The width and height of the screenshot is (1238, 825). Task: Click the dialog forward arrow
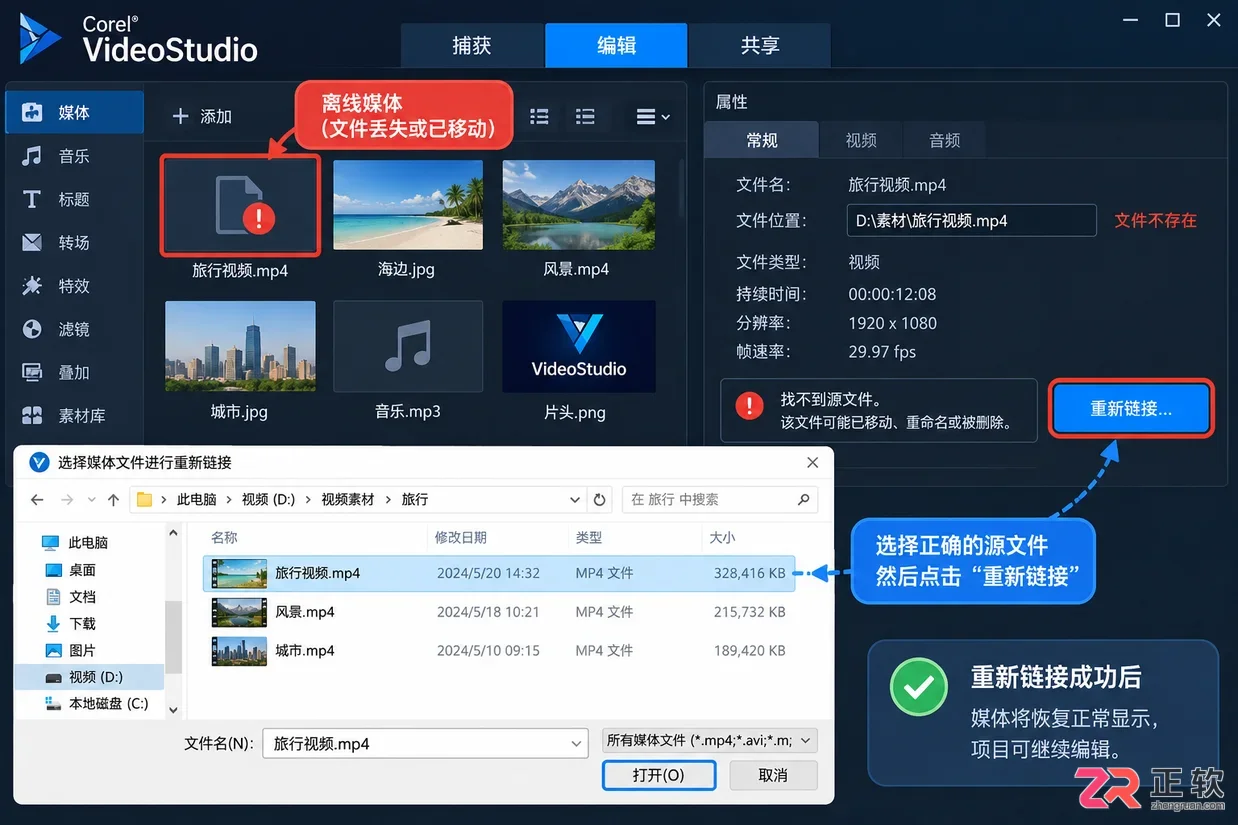(67, 499)
